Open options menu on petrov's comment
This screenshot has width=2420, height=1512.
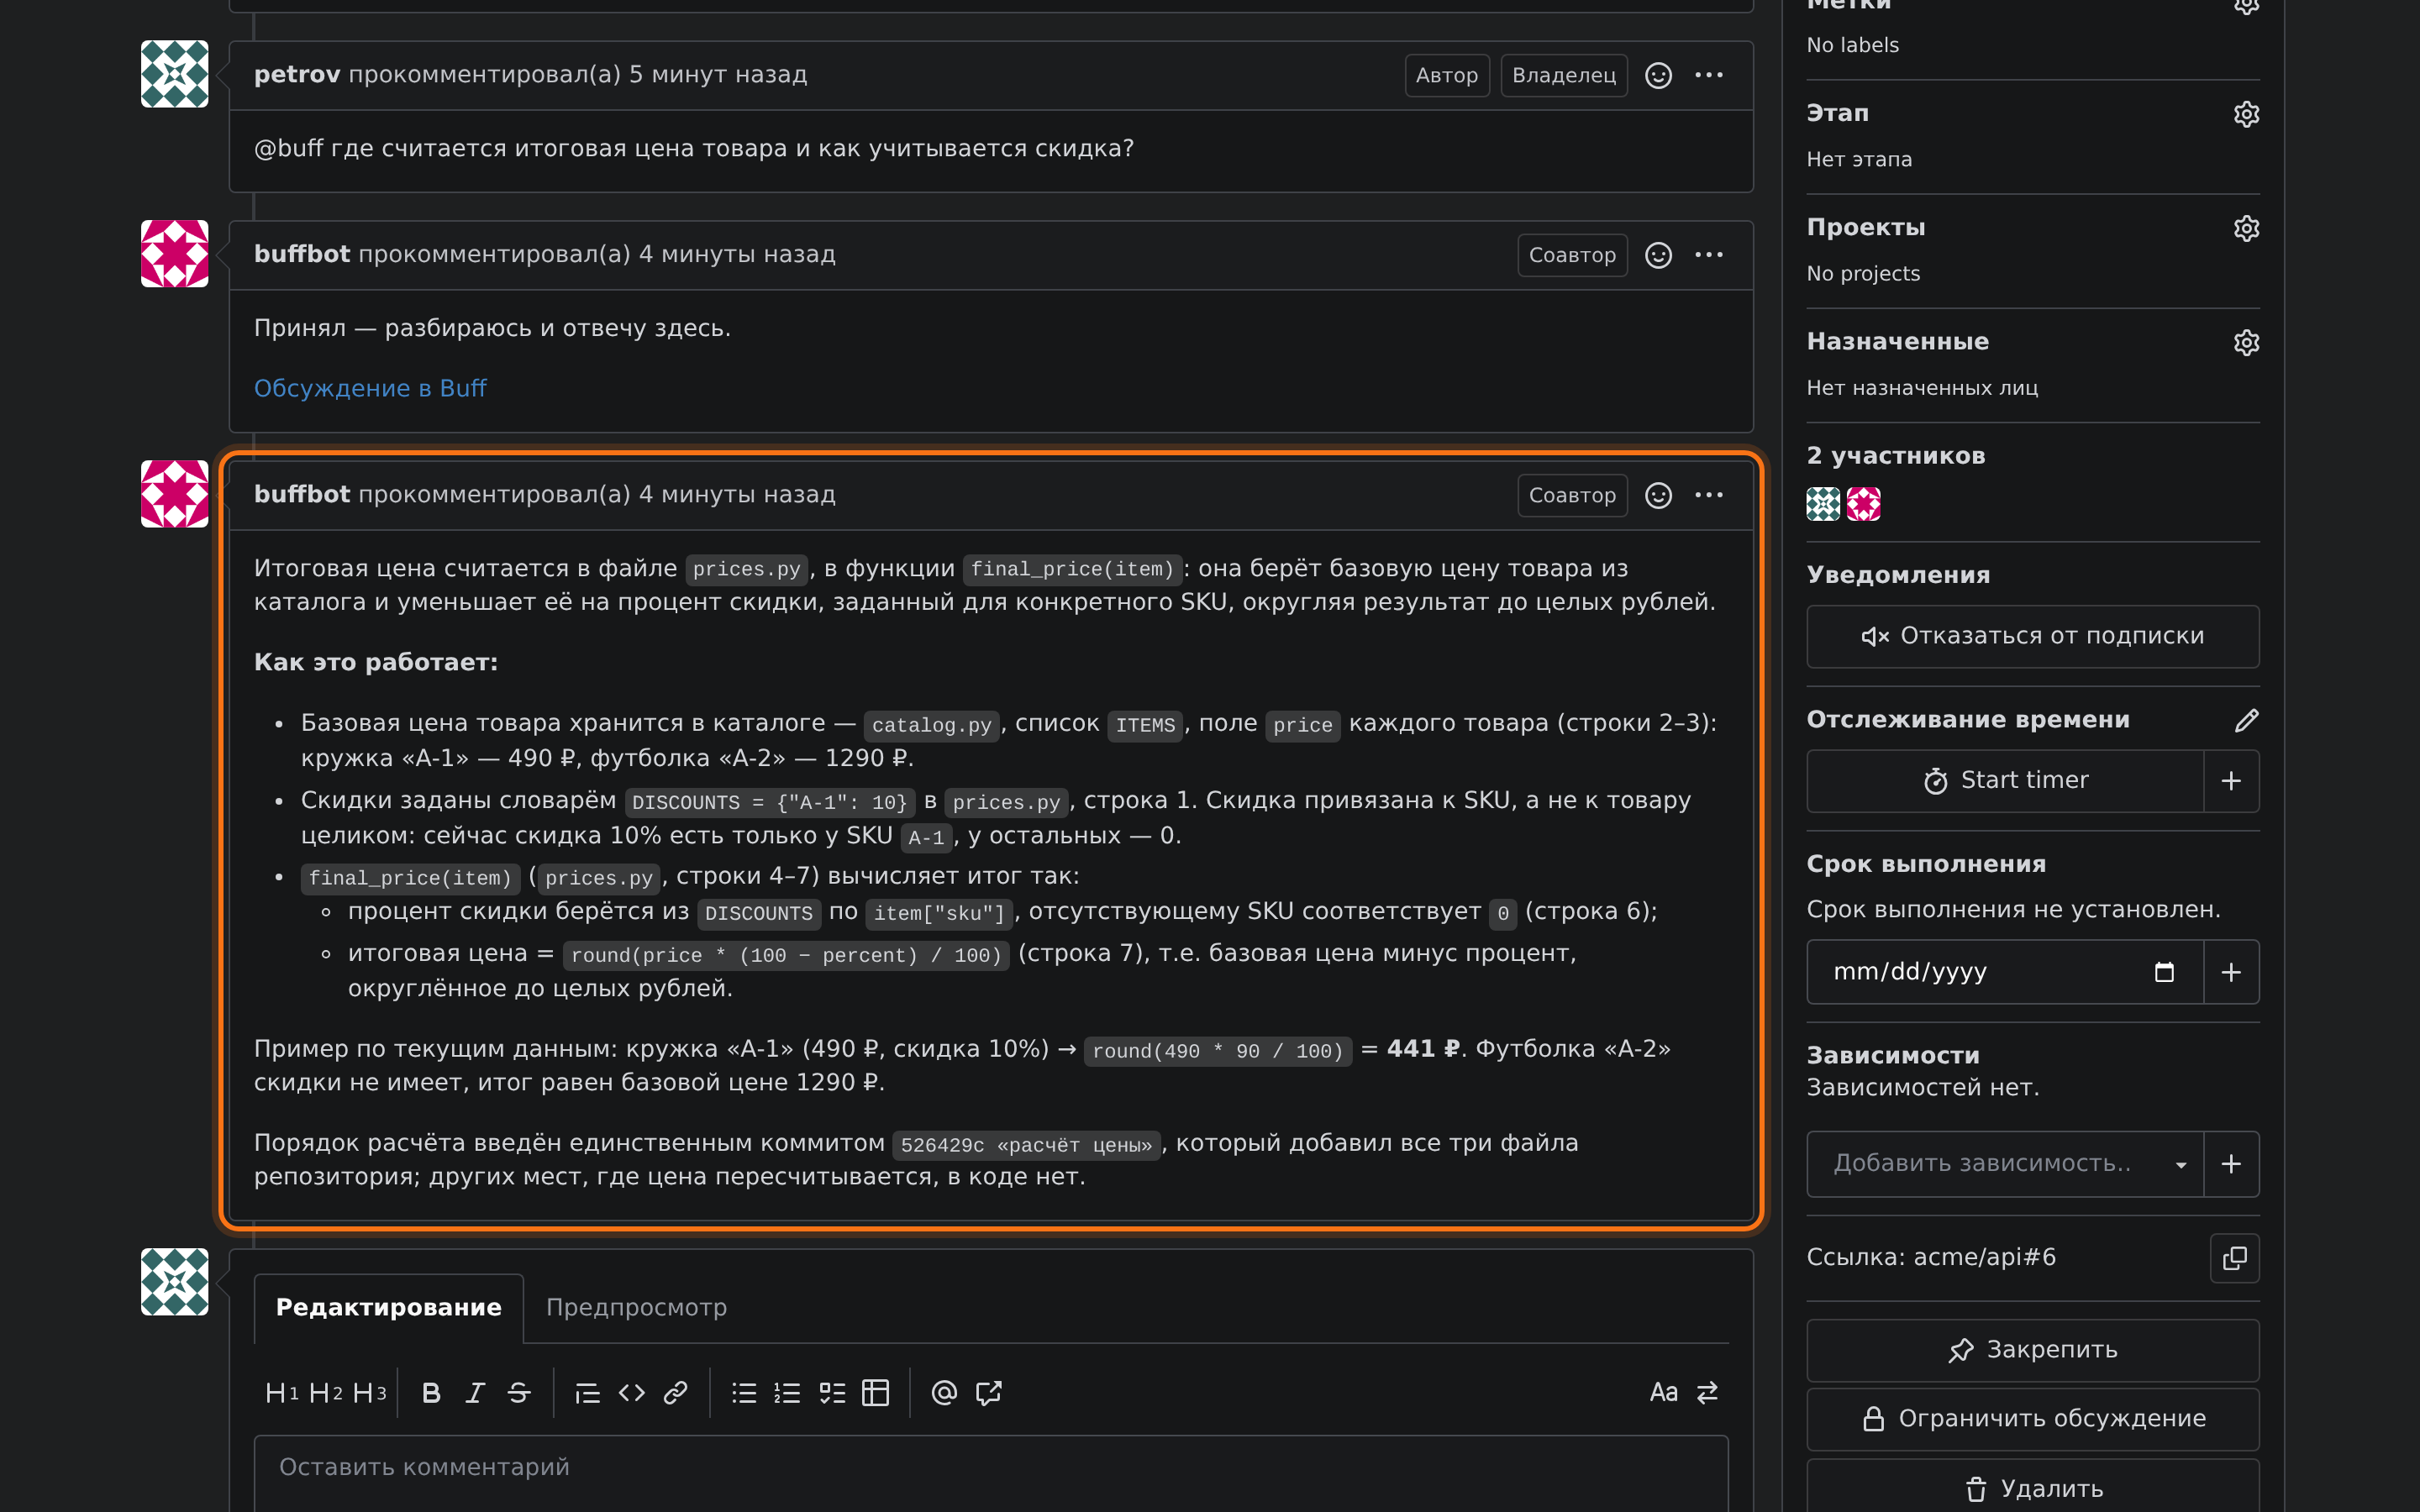[x=1709, y=75]
